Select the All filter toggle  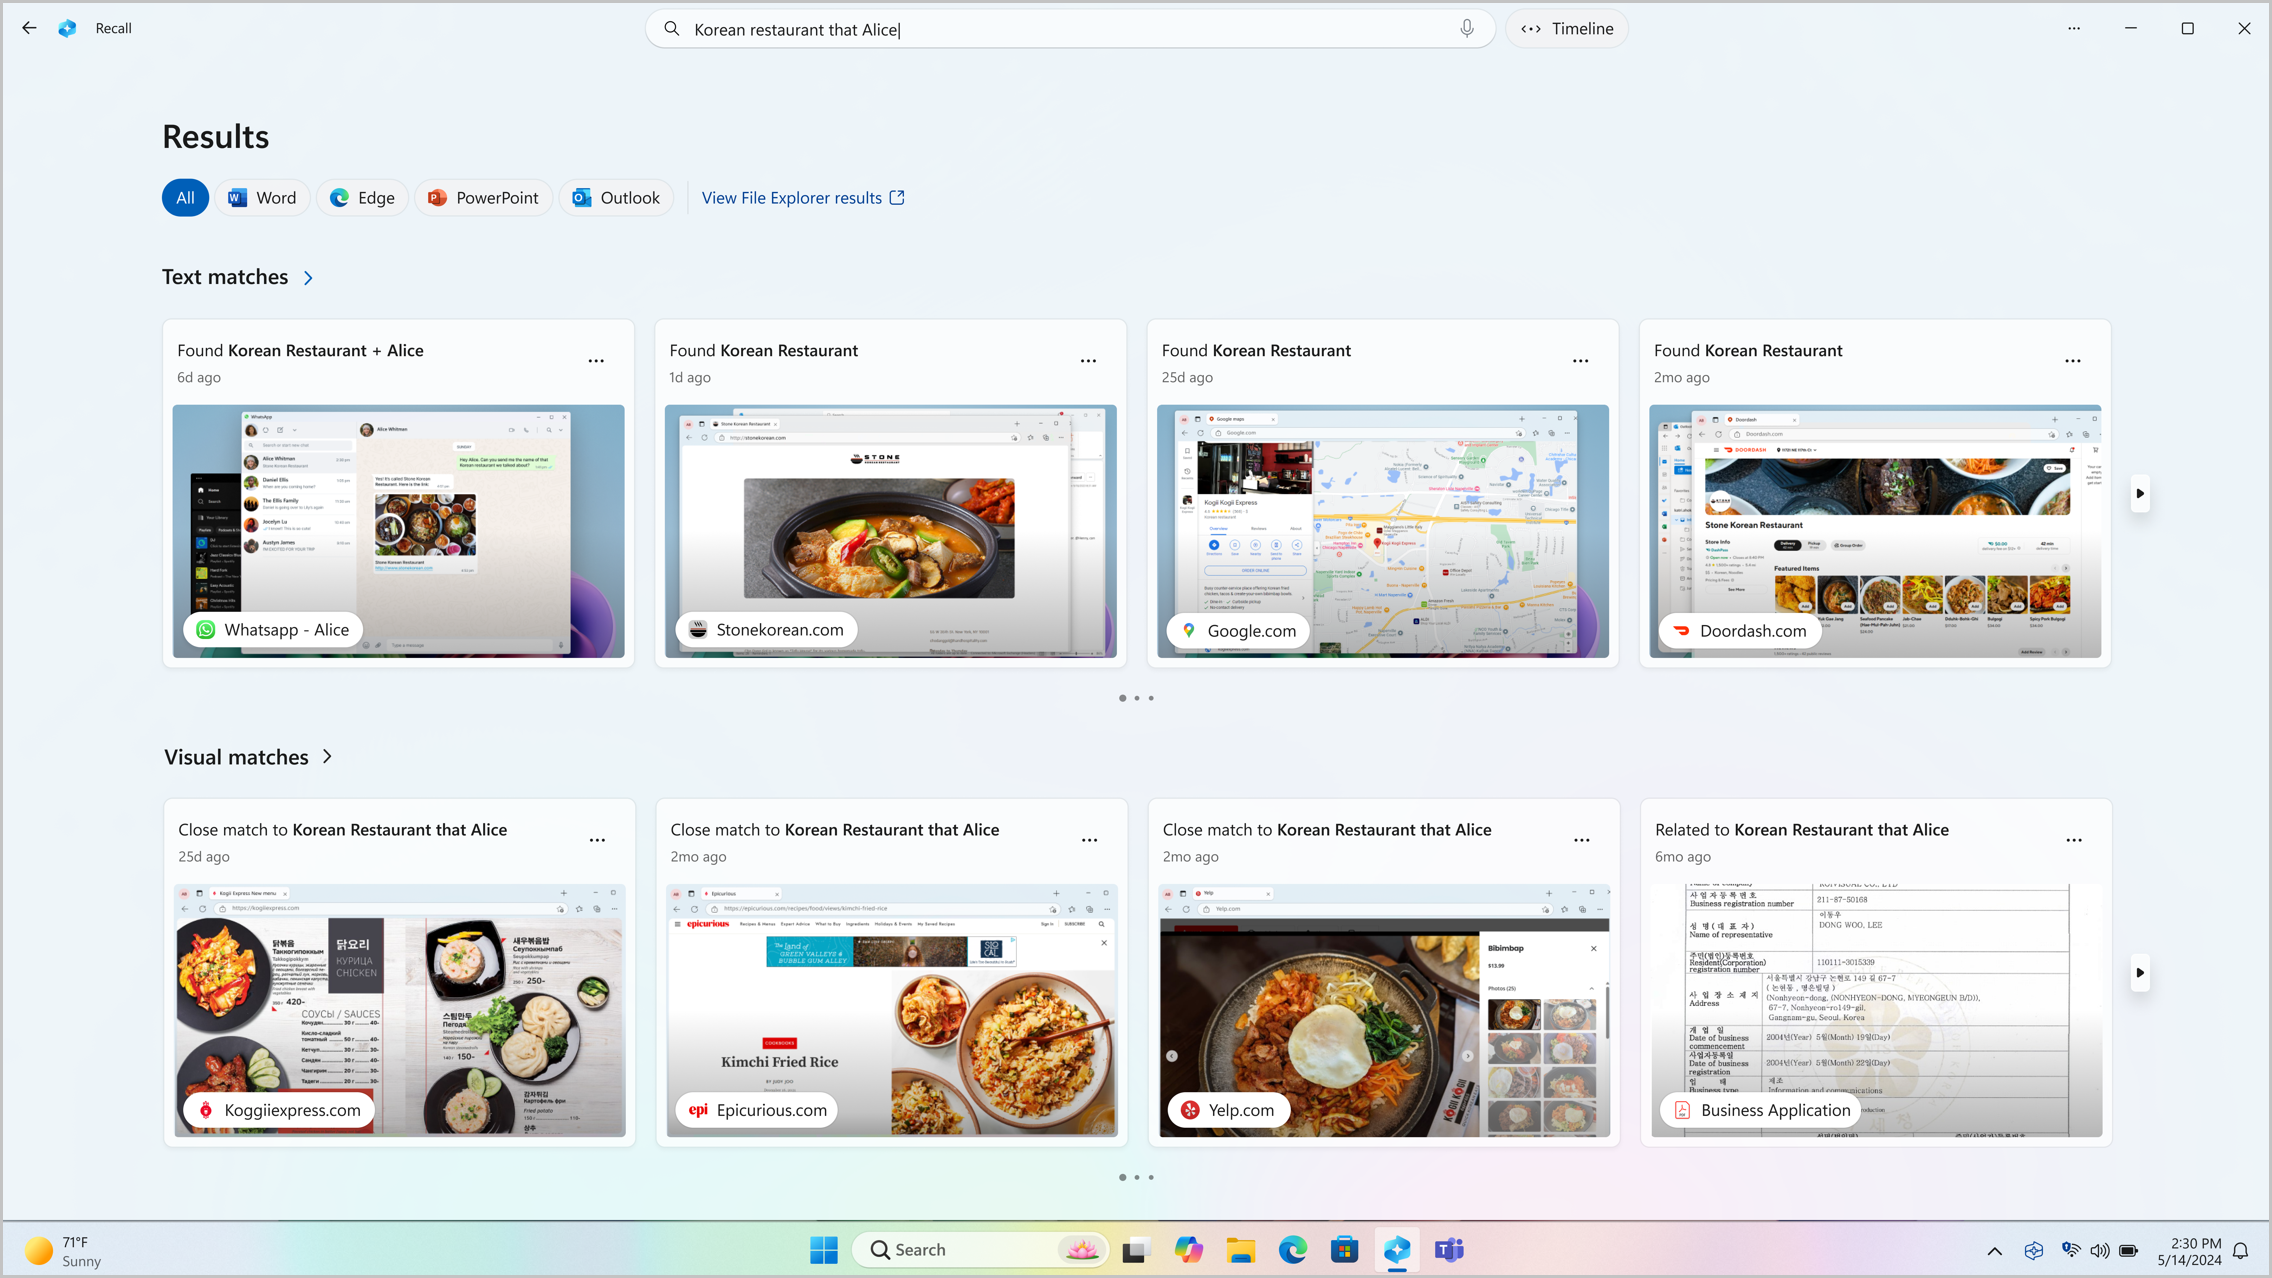click(186, 198)
